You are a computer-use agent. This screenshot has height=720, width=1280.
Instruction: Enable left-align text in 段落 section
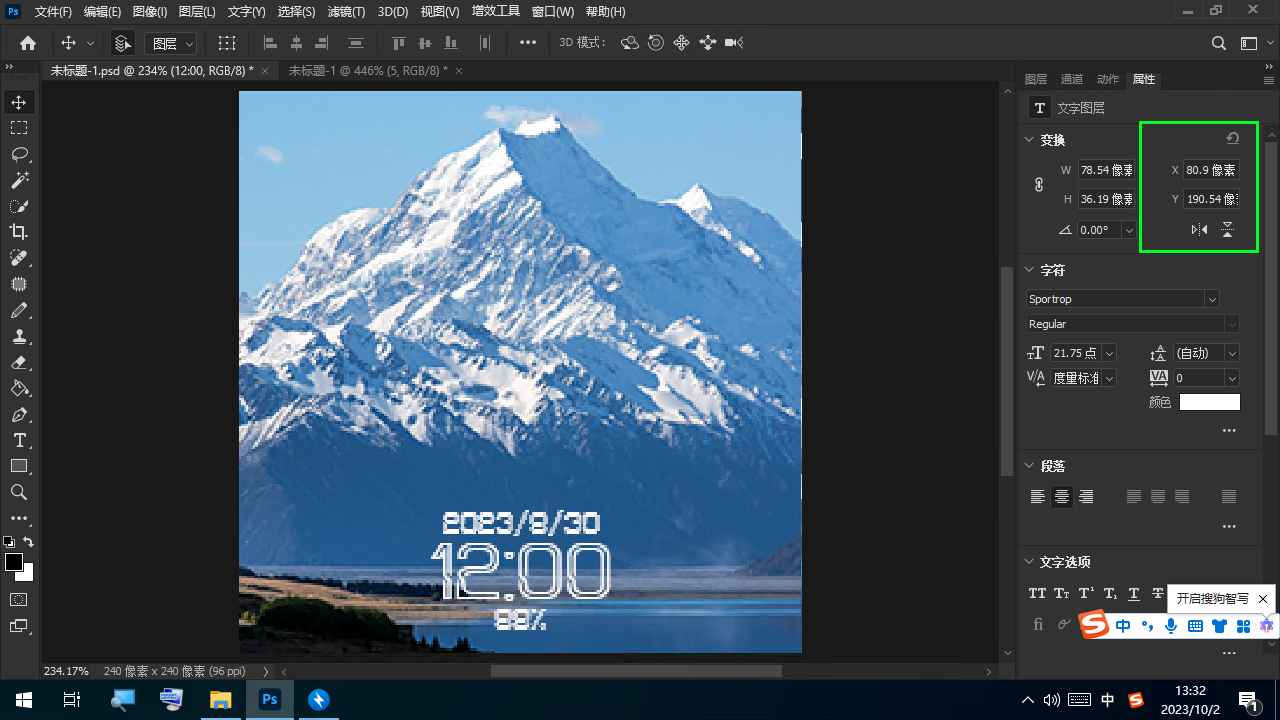pyautogui.click(x=1038, y=497)
